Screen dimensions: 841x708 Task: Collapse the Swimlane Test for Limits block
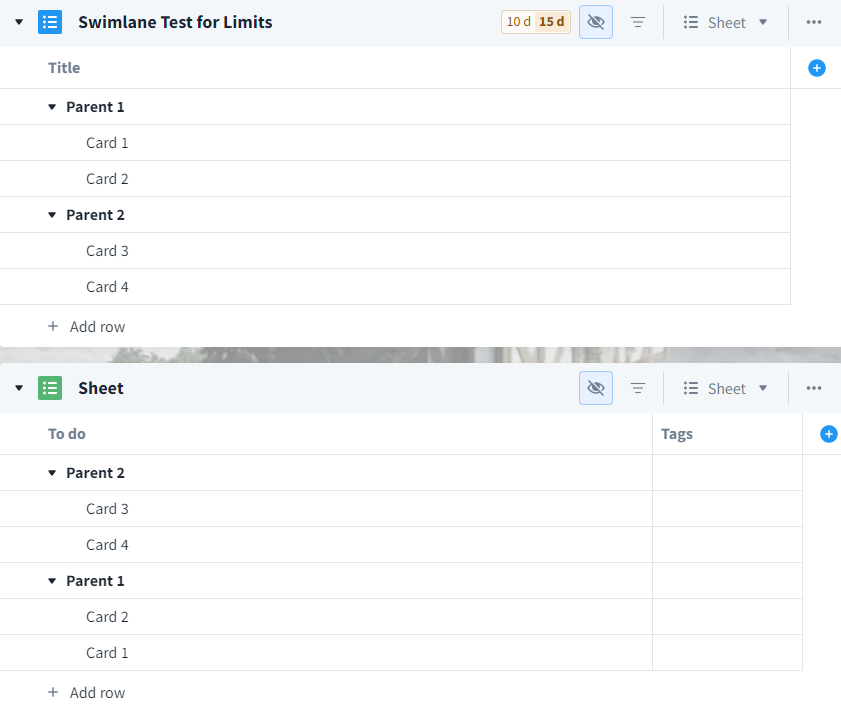coord(19,22)
